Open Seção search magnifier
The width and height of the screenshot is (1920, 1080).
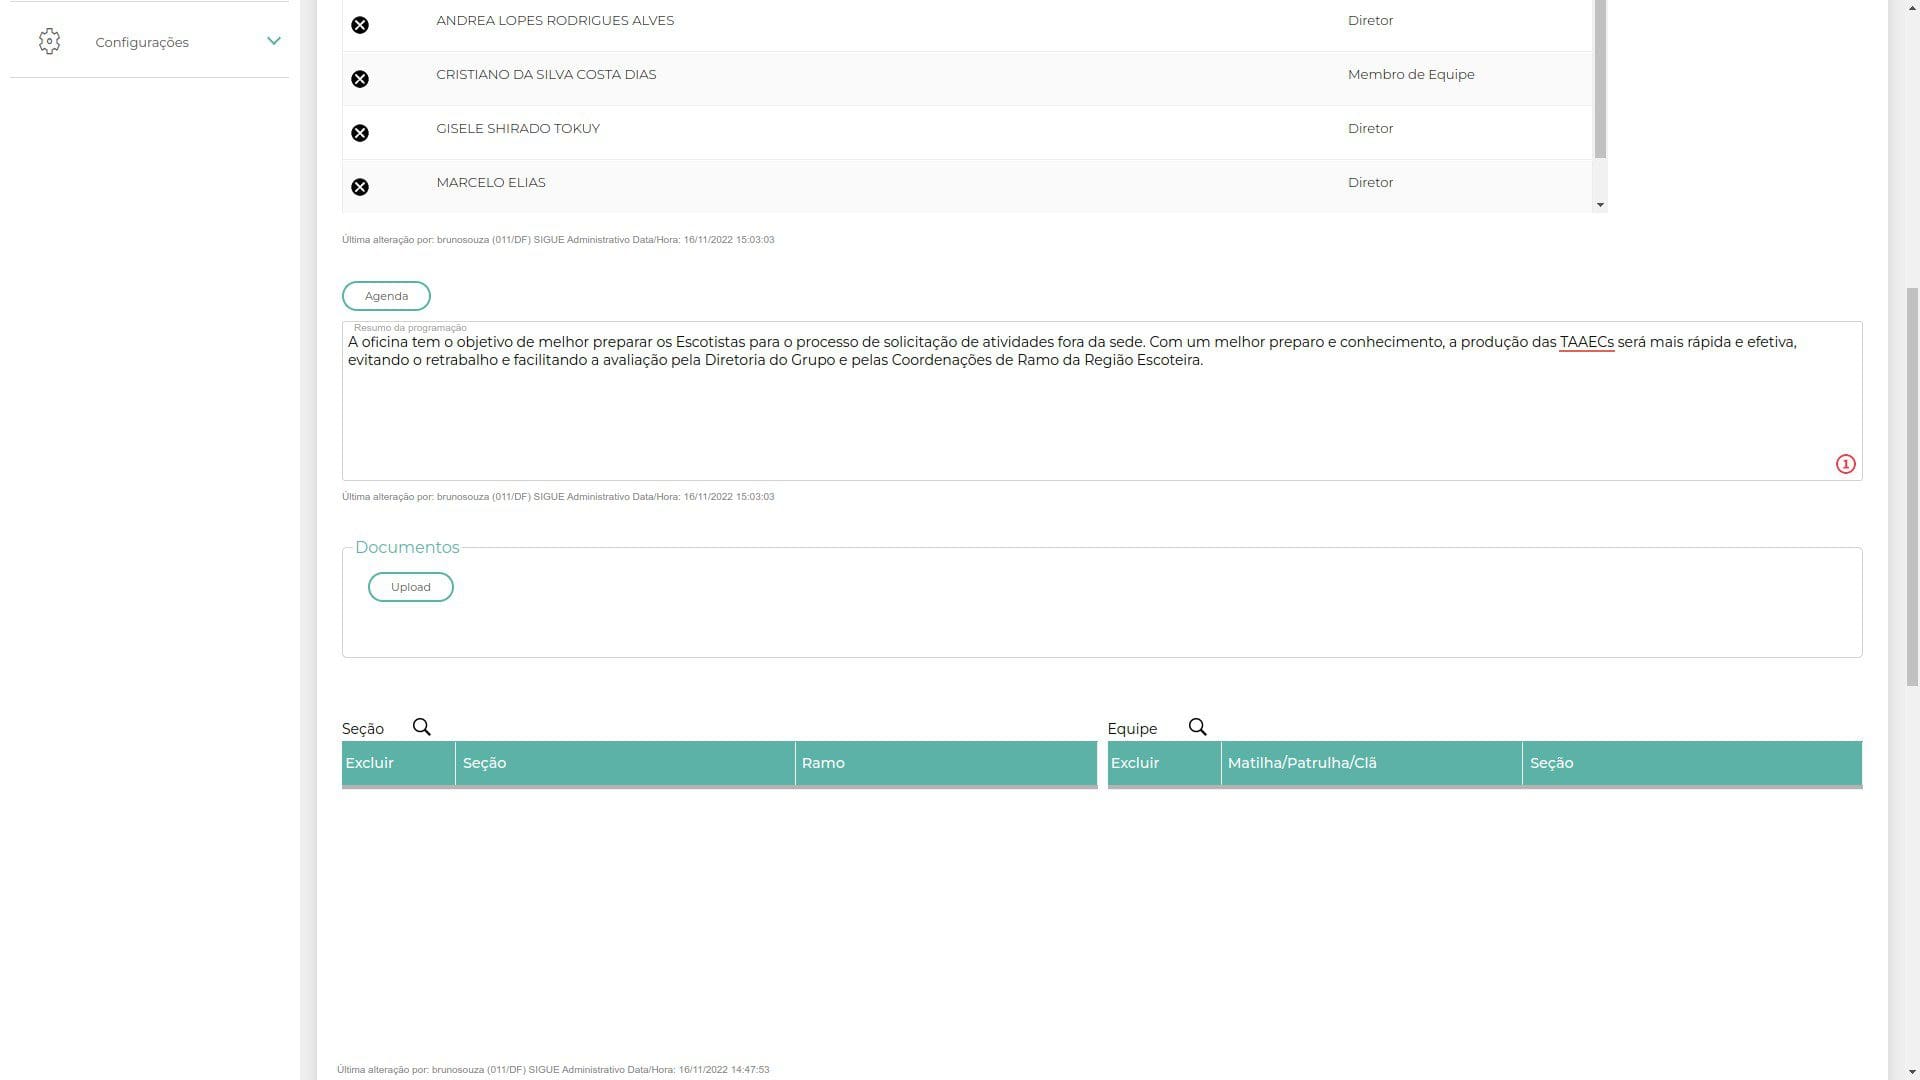pos(421,727)
